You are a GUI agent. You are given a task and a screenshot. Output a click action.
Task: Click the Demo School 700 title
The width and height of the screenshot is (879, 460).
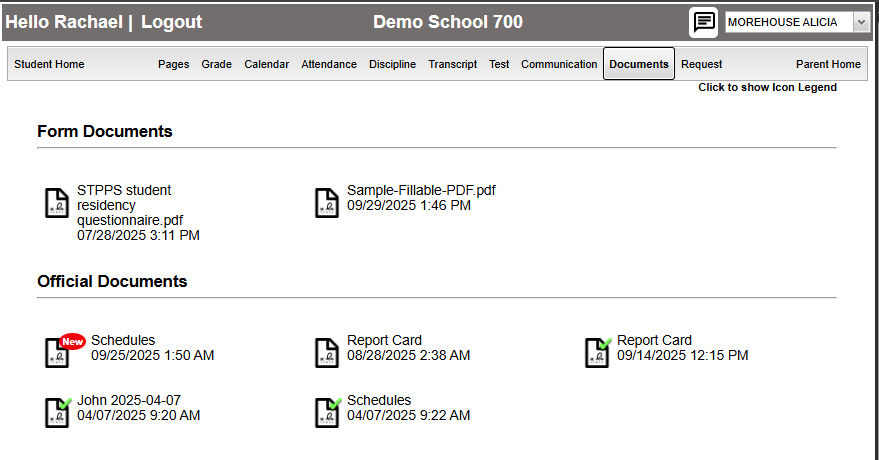click(x=448, y=22)
